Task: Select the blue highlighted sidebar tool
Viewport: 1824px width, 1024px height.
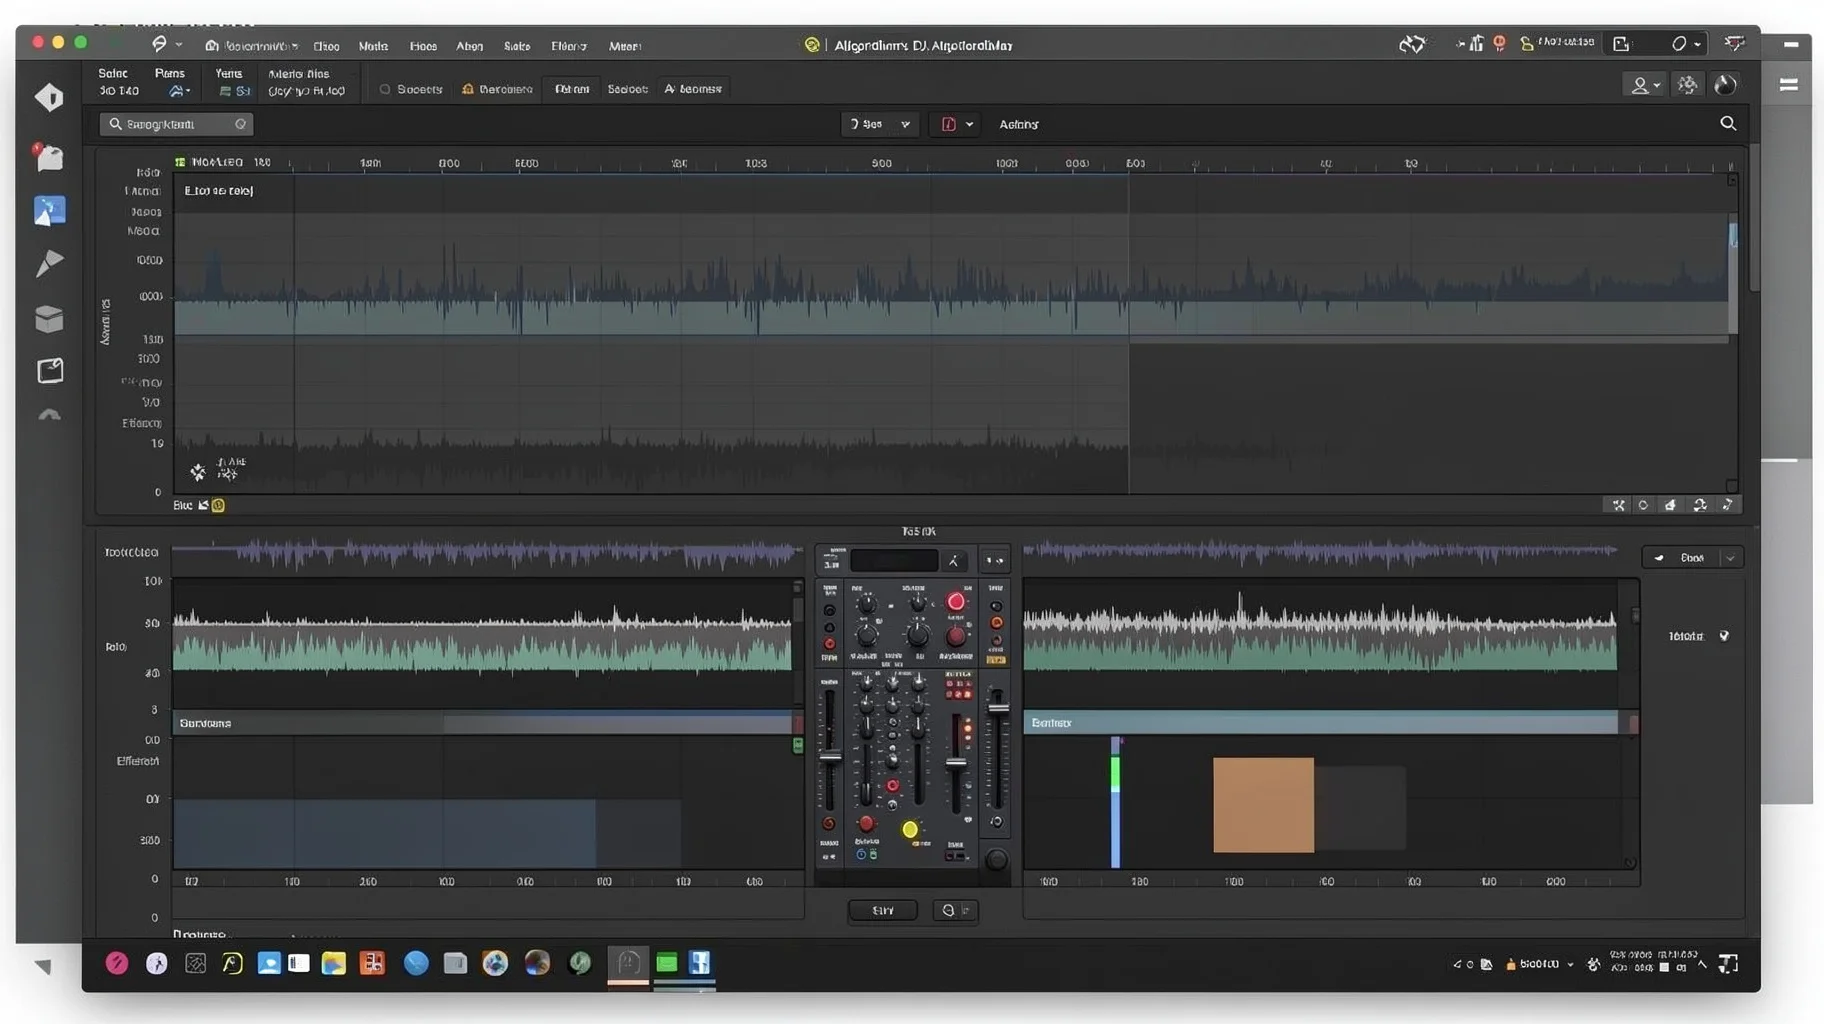Action: tap(49, 210)
